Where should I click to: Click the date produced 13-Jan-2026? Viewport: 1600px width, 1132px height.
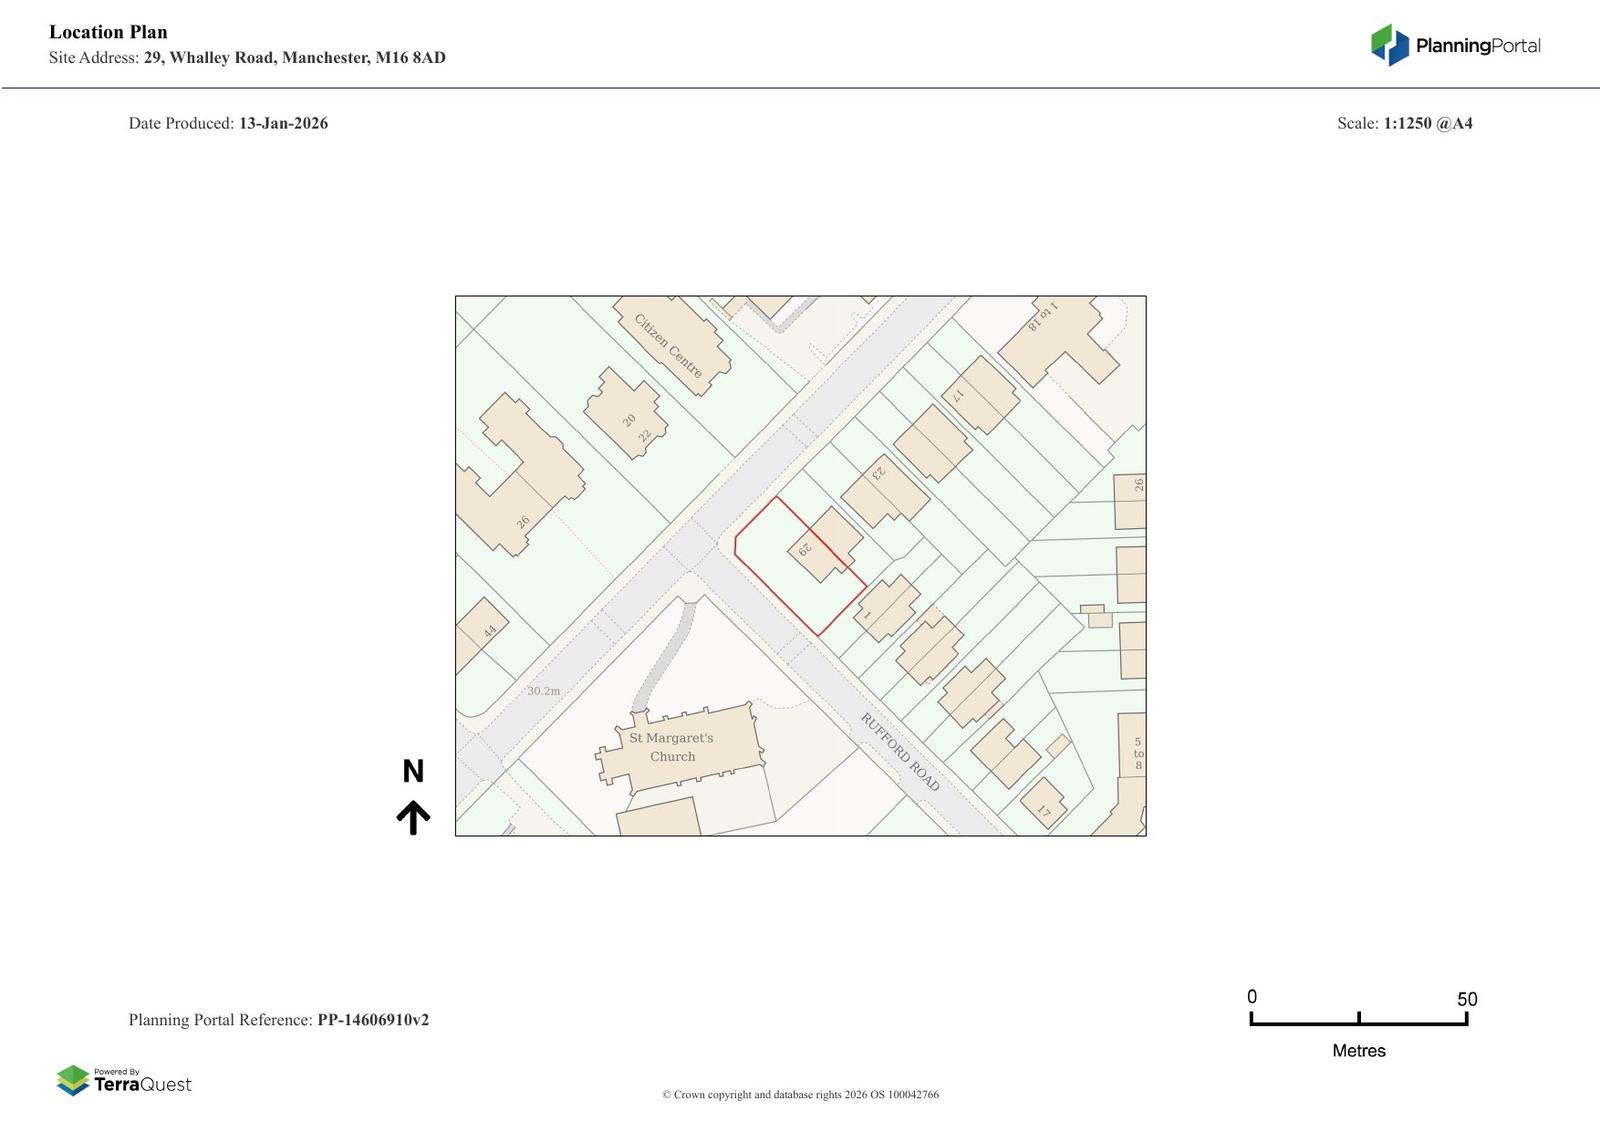(283, 124)
